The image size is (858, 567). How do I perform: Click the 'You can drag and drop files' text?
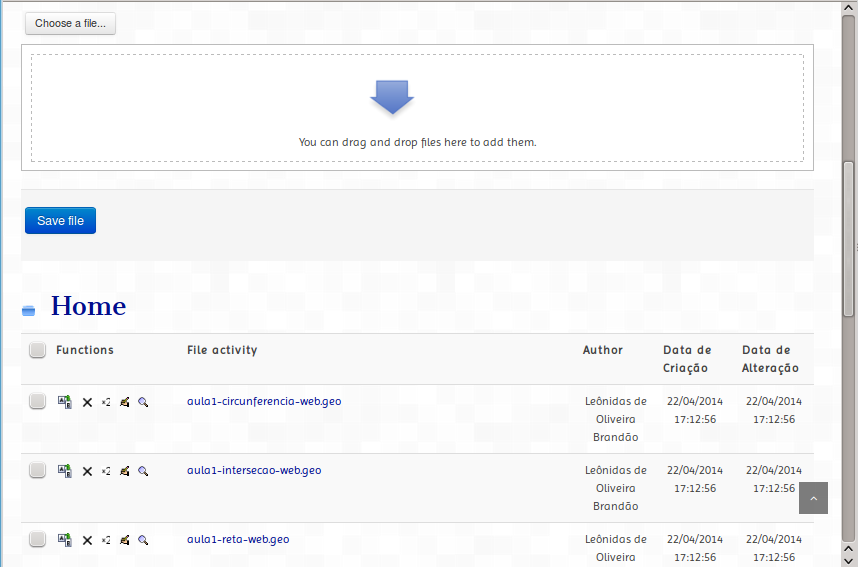coord(418,142)
